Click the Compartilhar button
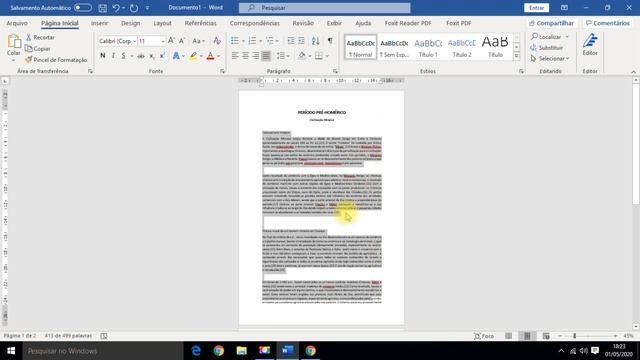 (551, 23)
